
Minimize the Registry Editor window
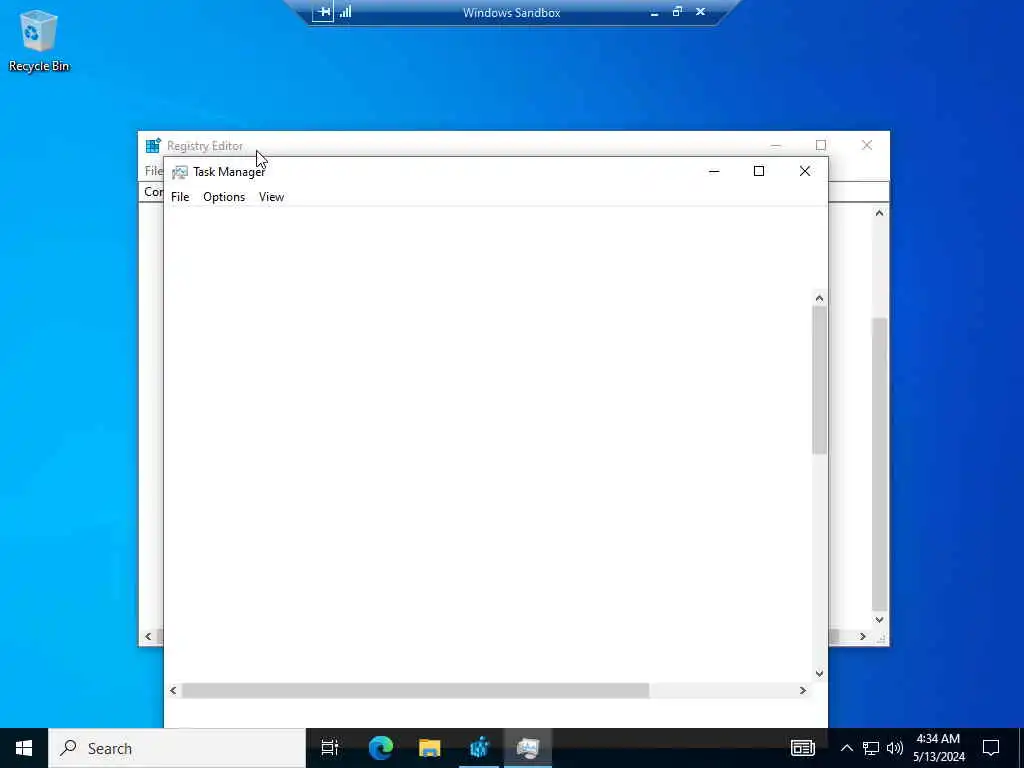click(776, 145)
